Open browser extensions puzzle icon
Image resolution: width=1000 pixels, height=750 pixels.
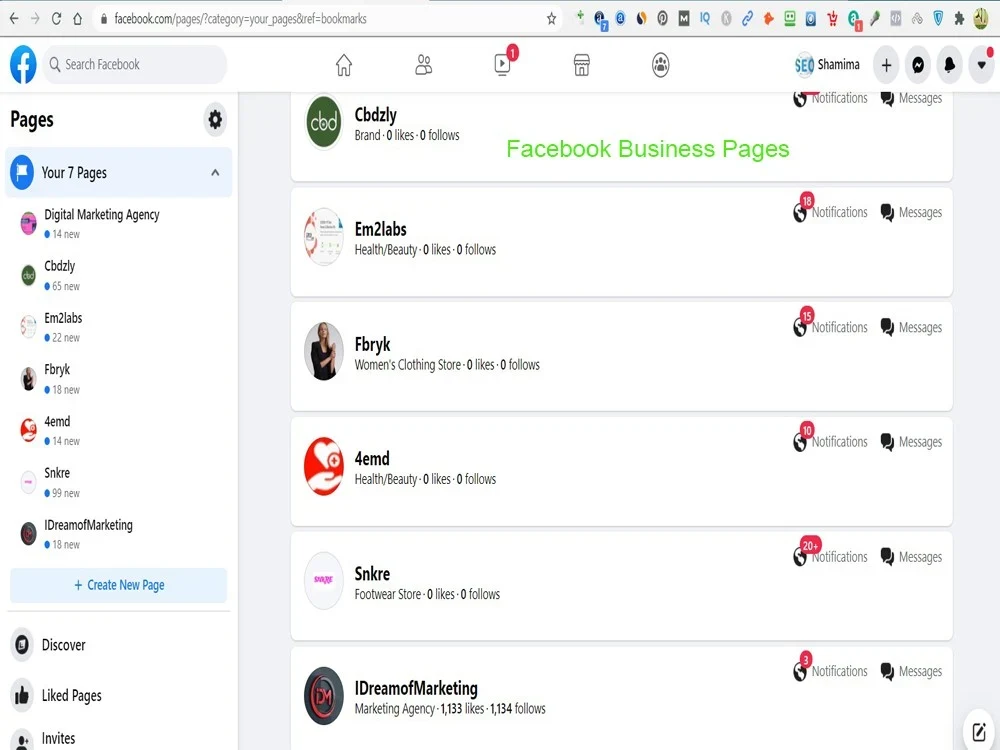959,18
